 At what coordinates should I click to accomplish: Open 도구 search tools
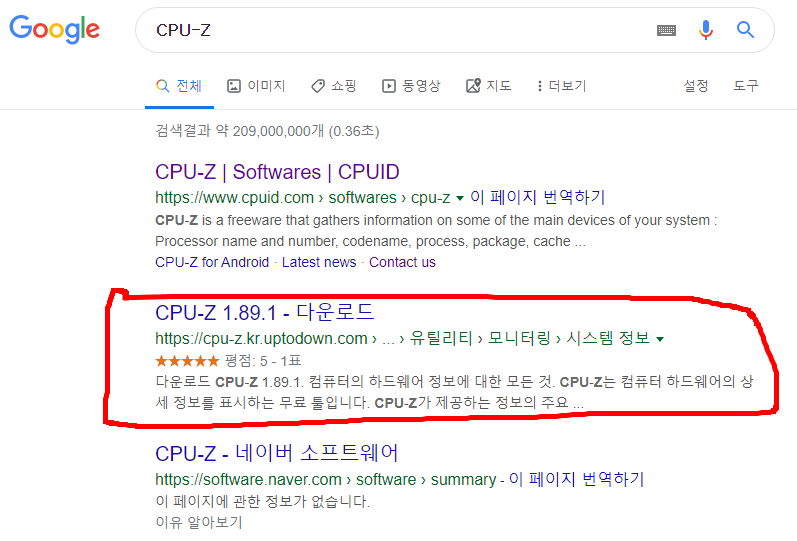click(x=746, y=86)
